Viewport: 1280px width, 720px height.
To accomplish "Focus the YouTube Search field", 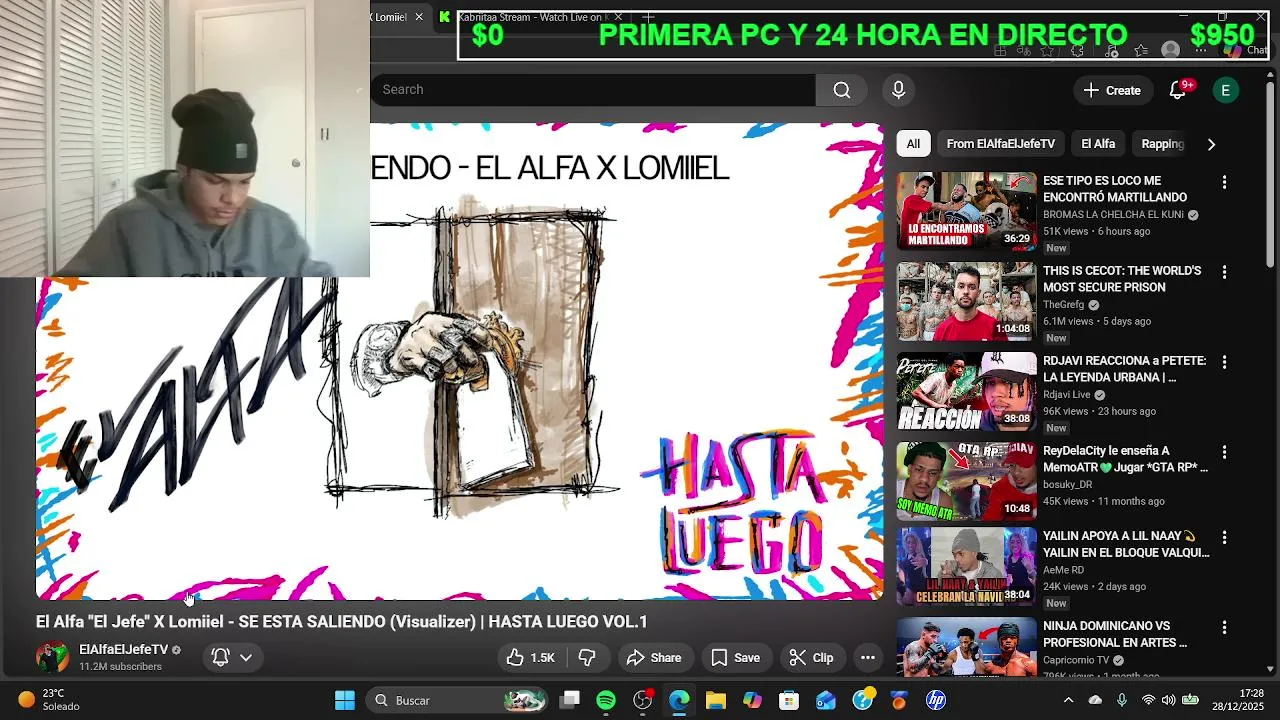I will [593, 90].
